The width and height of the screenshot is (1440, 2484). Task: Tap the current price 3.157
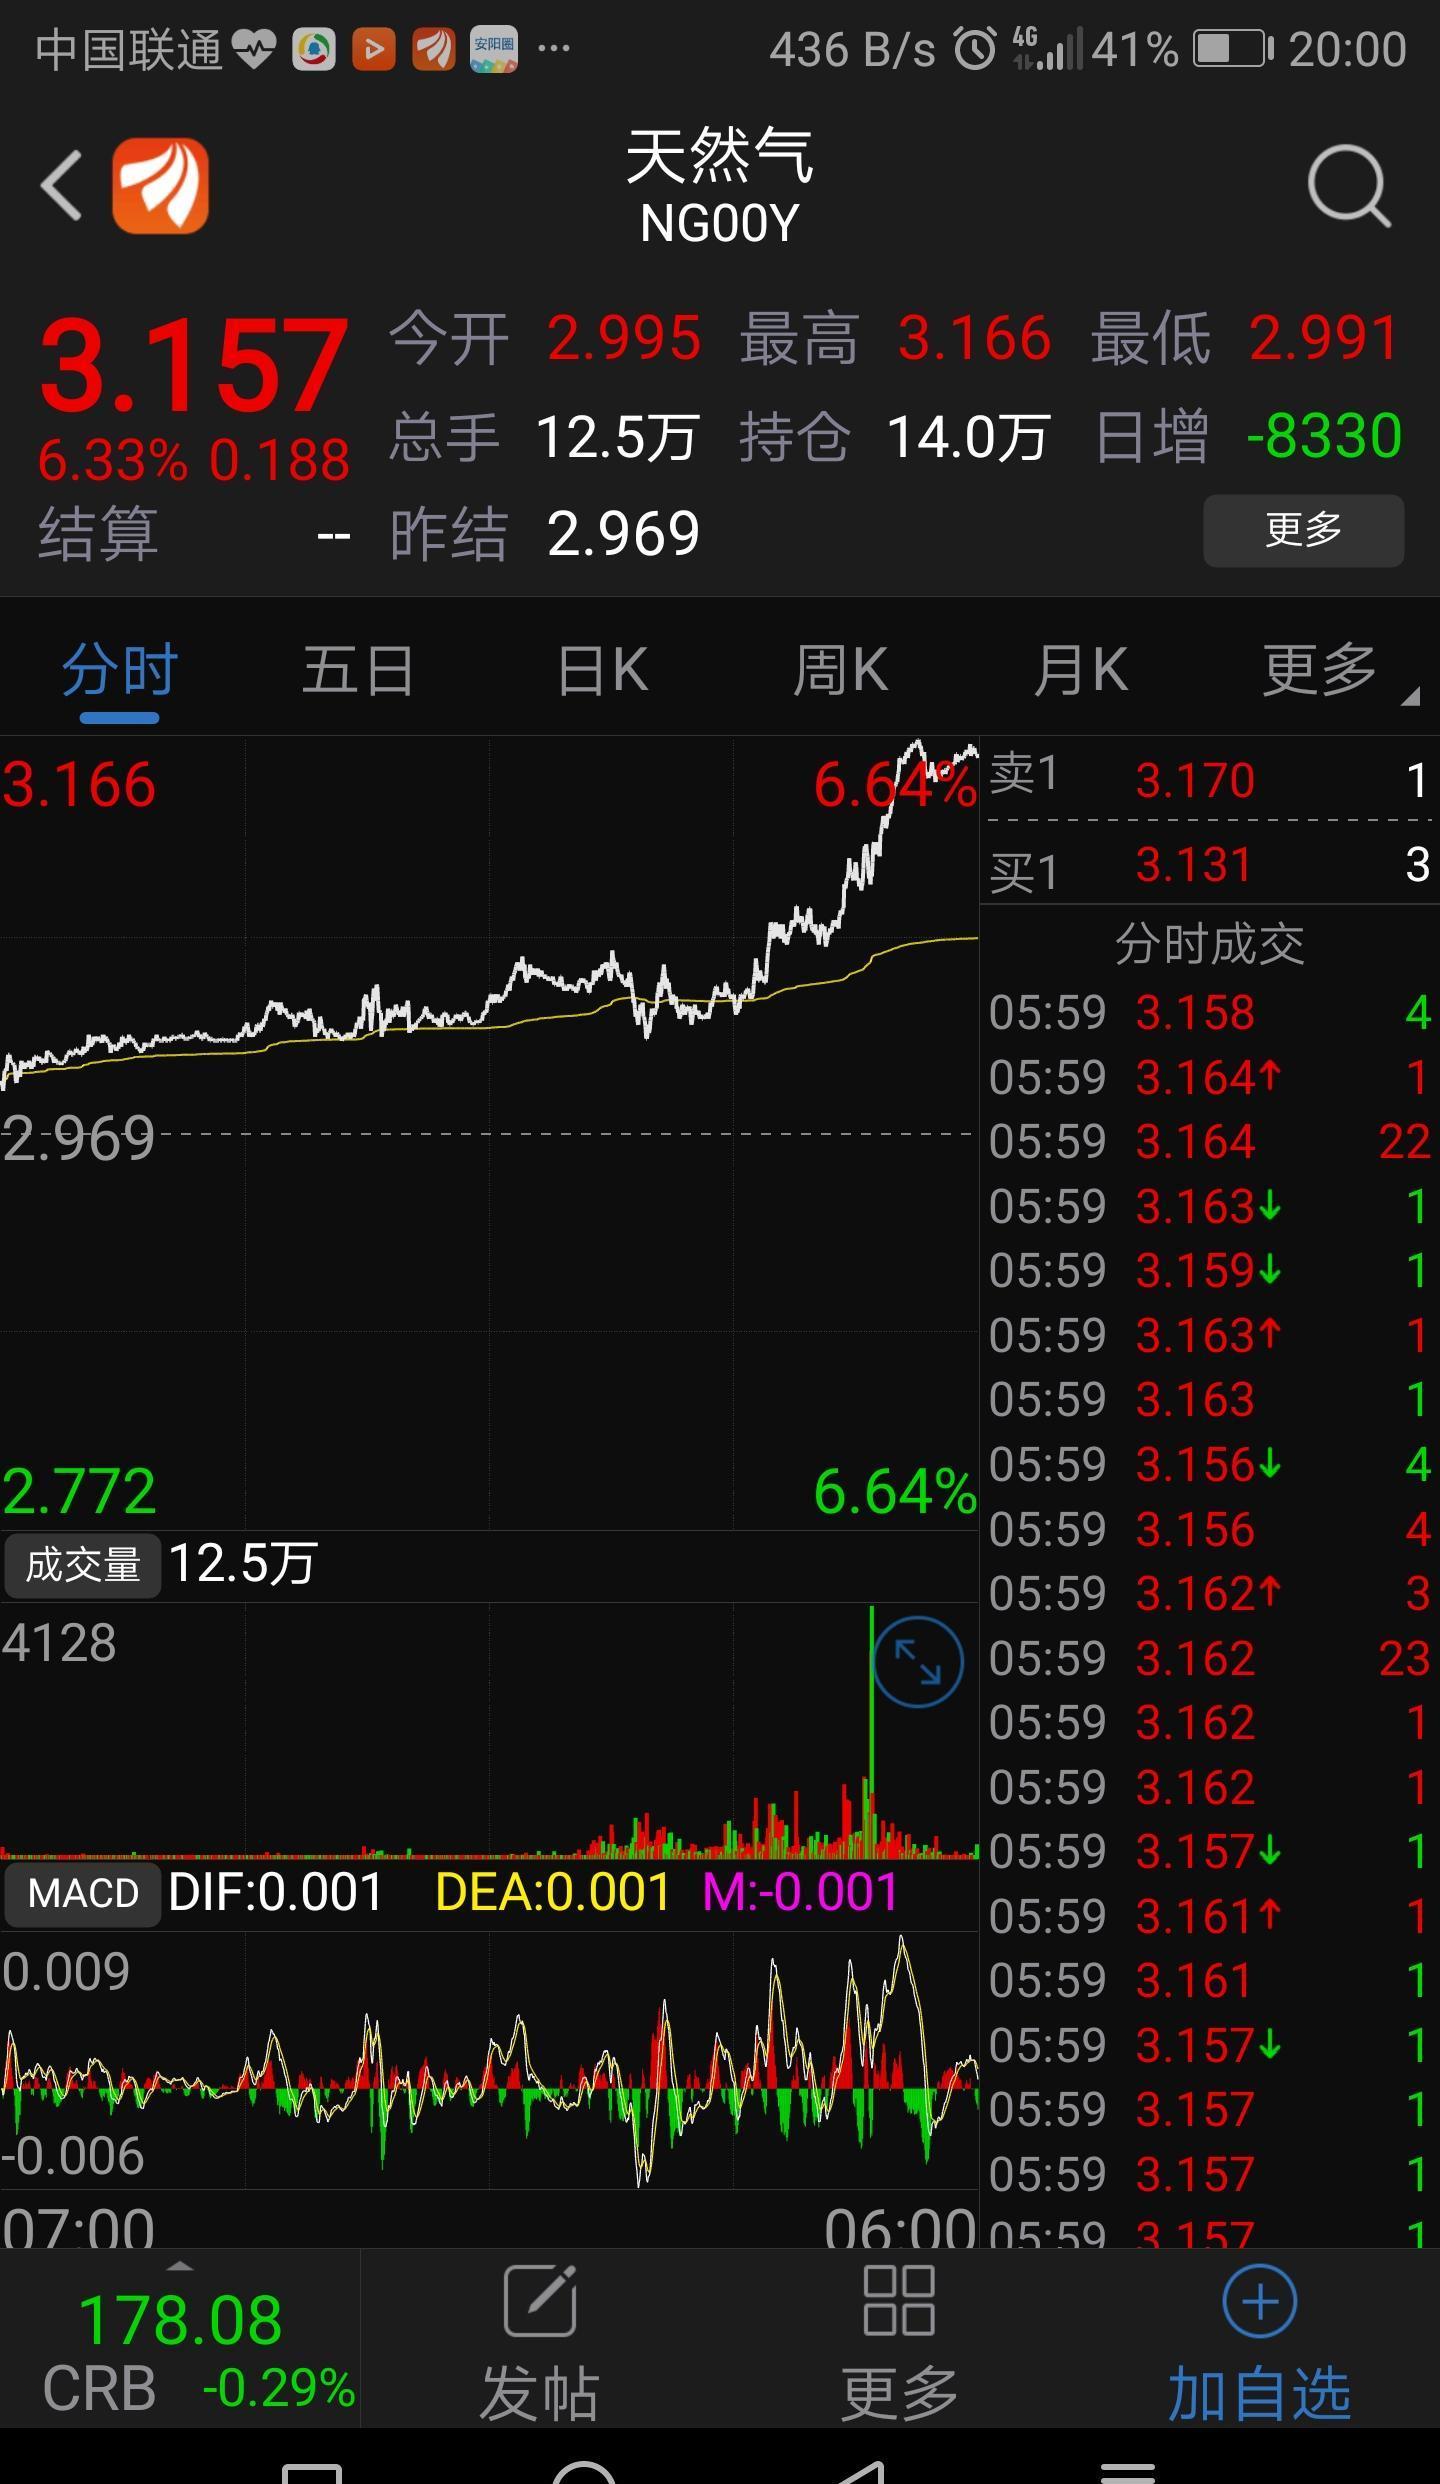click(x=194, y=365)
